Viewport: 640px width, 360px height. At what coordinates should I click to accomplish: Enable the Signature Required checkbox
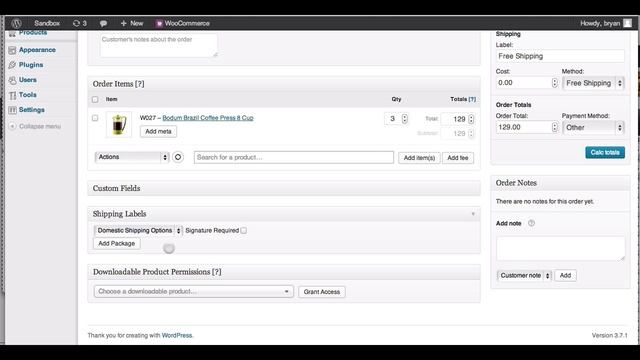pyautogui.click(x=244, y=231)
